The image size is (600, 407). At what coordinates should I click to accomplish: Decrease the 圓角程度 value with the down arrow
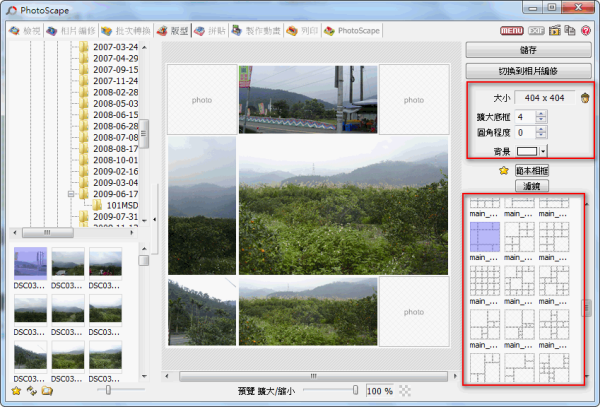pyautogui.click(x=541, y=135)
